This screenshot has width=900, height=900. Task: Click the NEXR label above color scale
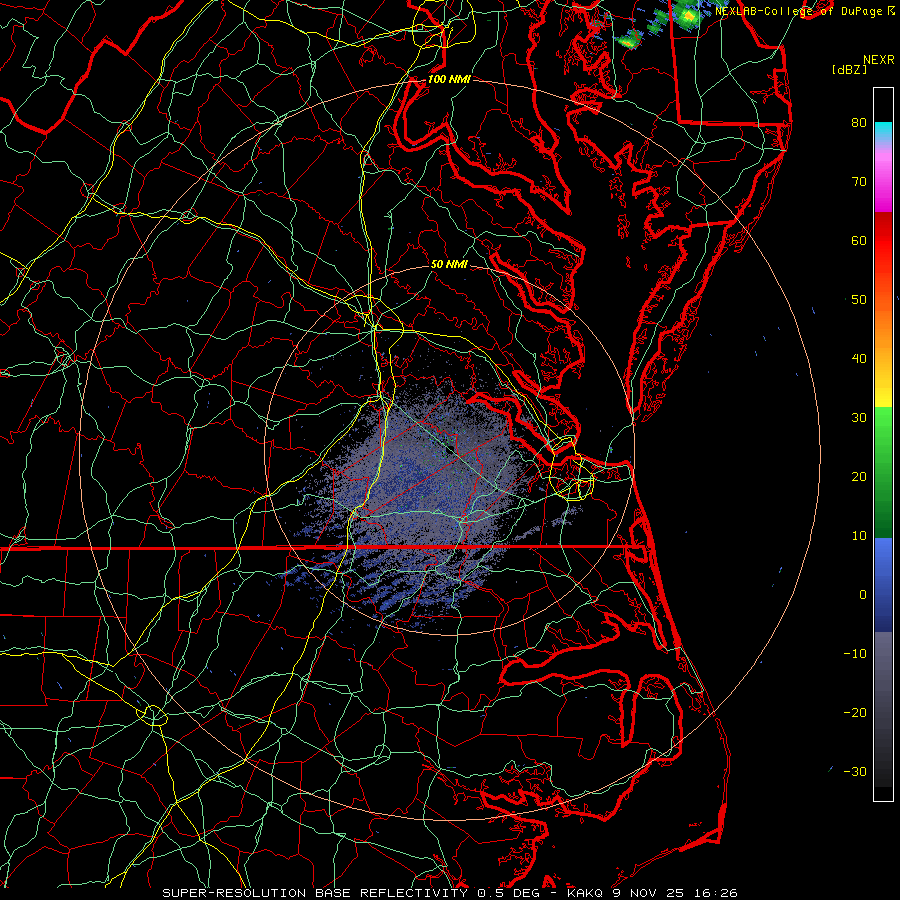point(879,60)
